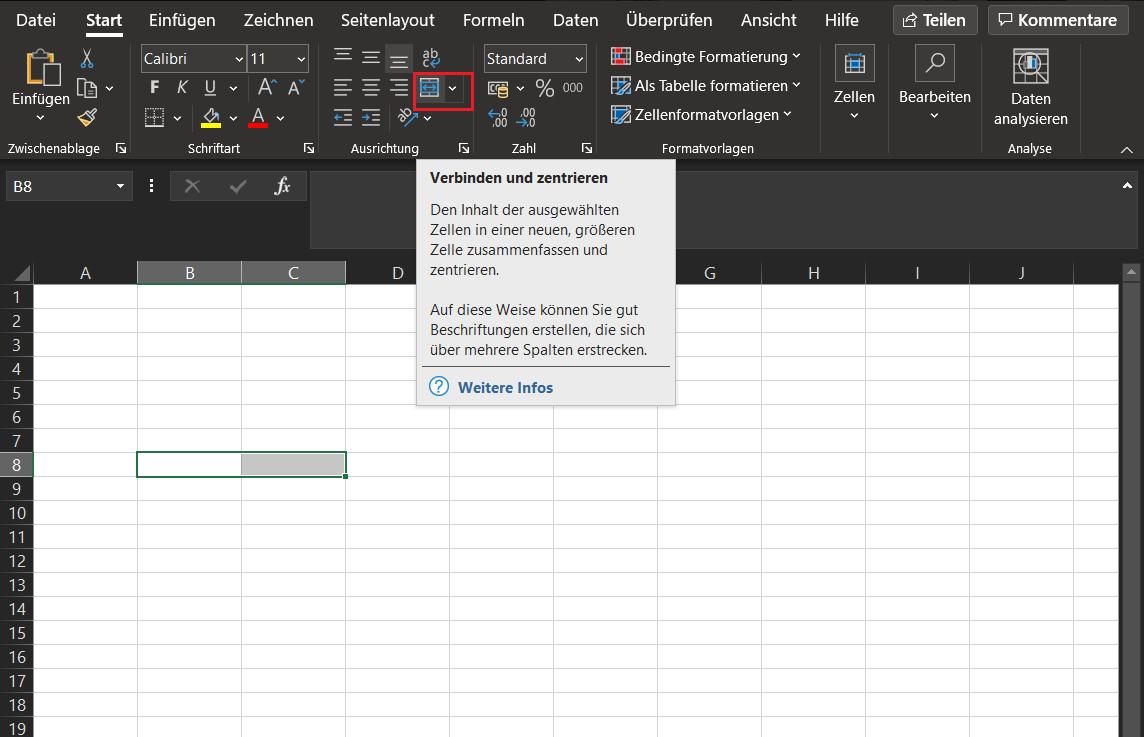Switch to the Formeln tab
This screenshot has height=737, width=1144.
(493, 20)
